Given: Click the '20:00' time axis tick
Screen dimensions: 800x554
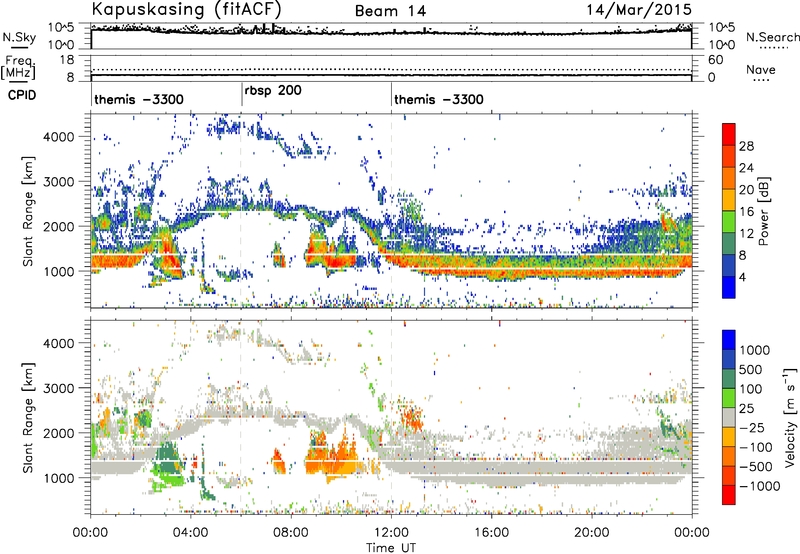Looking at the screenshot, I should (591, 533).
